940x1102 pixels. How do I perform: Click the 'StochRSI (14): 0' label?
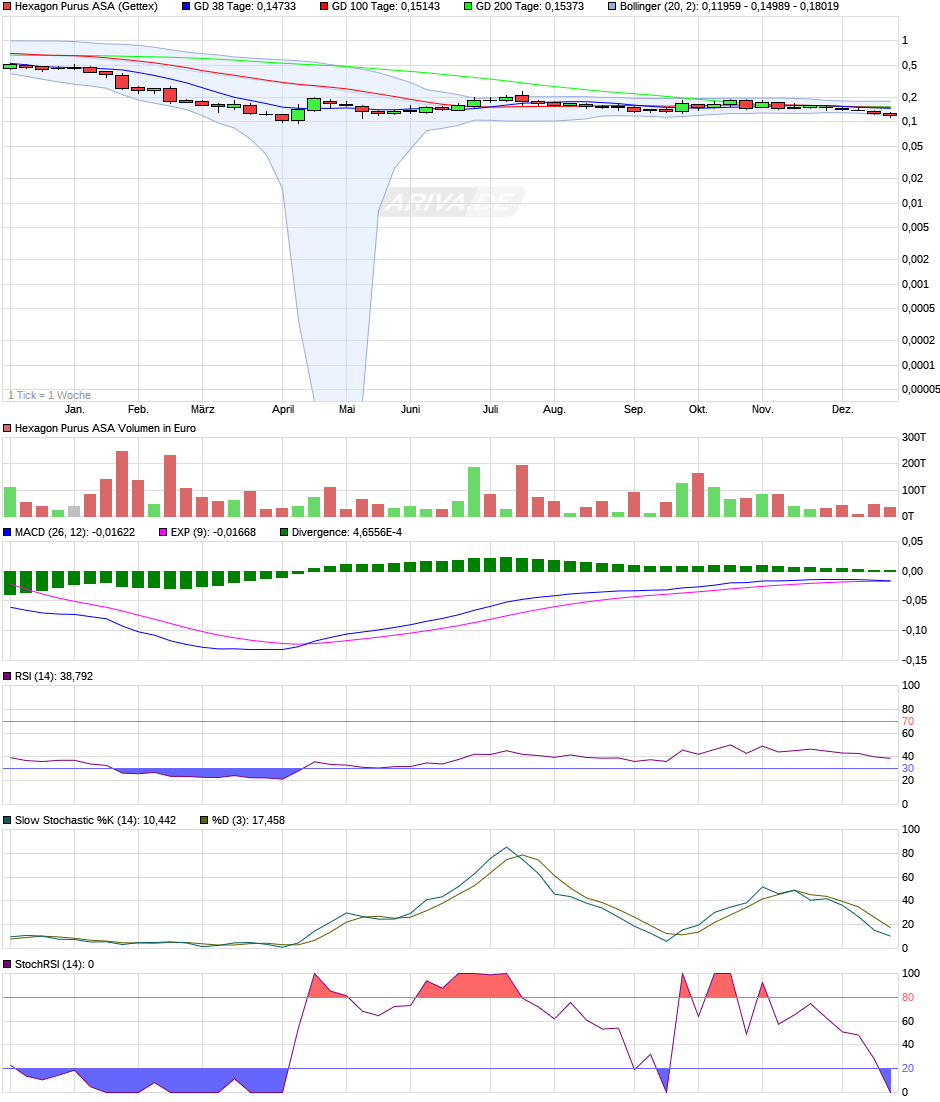54,964
